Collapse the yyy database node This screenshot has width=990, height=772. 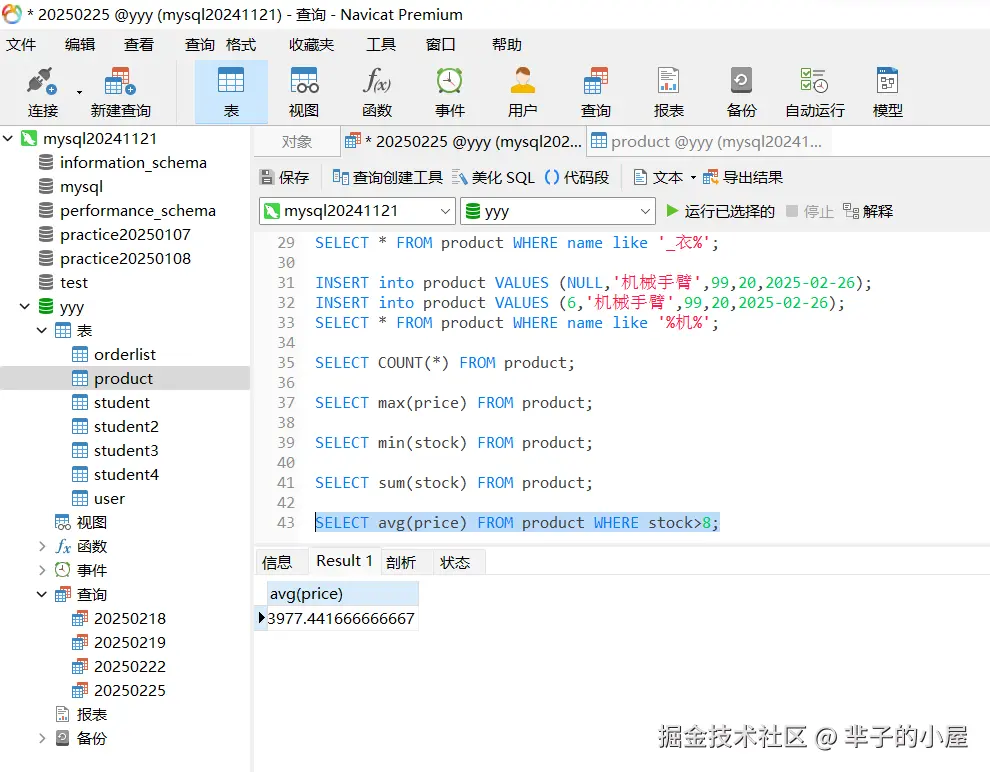(25, 307)
